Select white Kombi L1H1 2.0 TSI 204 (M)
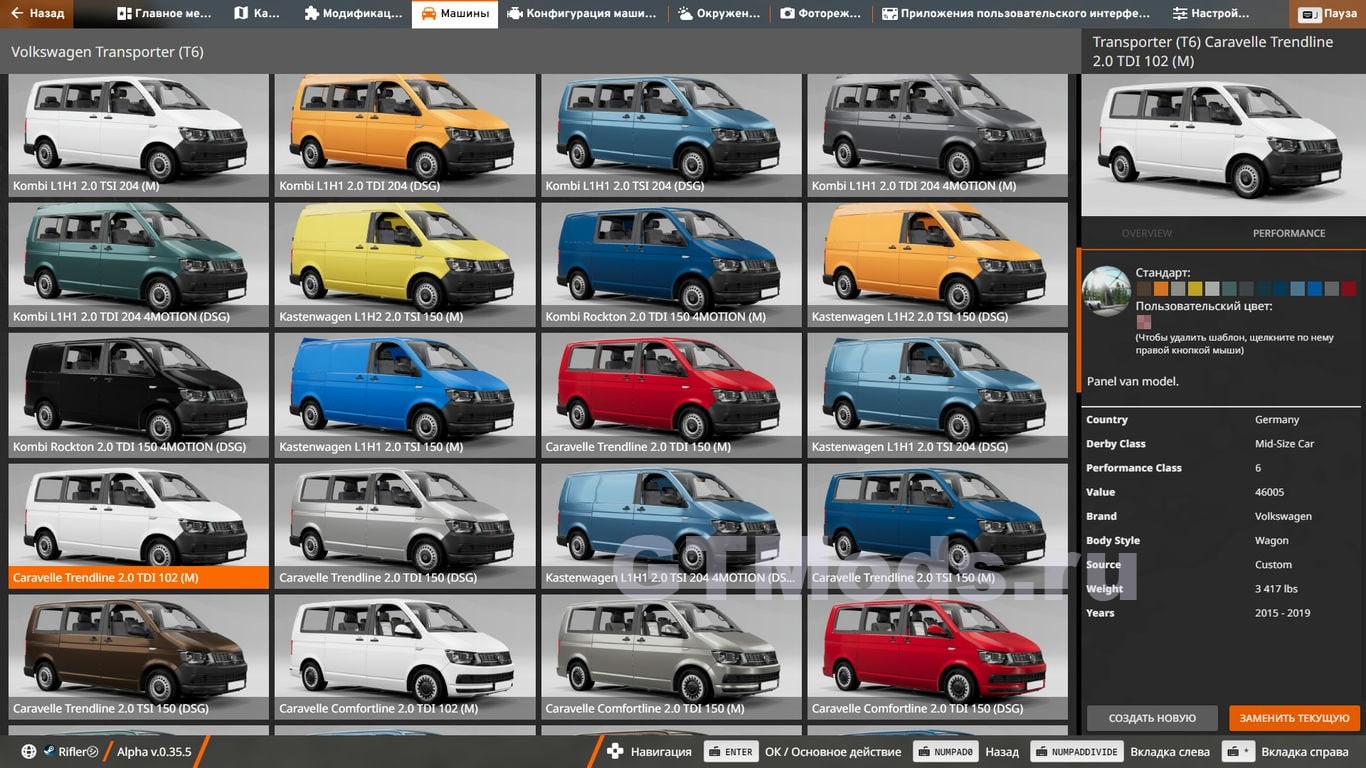 coord(139,135)
